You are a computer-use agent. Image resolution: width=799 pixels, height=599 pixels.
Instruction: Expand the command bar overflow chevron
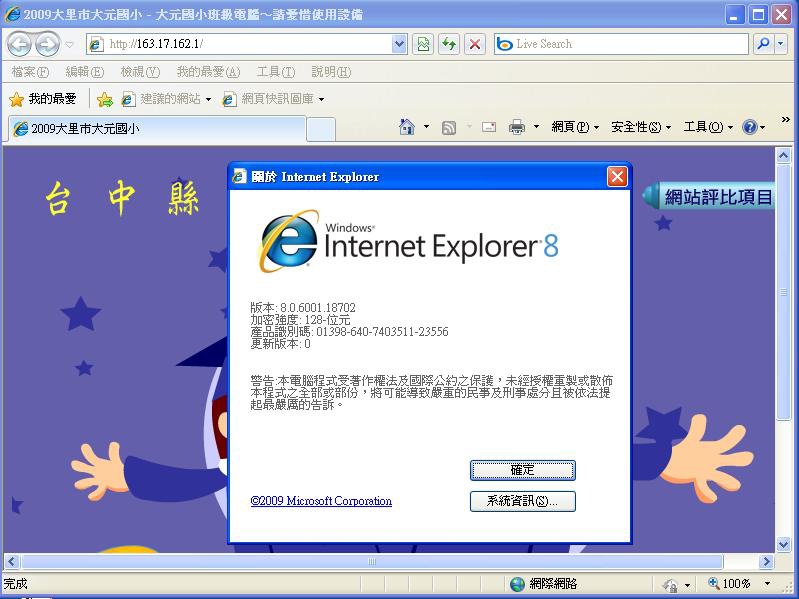click(785, 120)
